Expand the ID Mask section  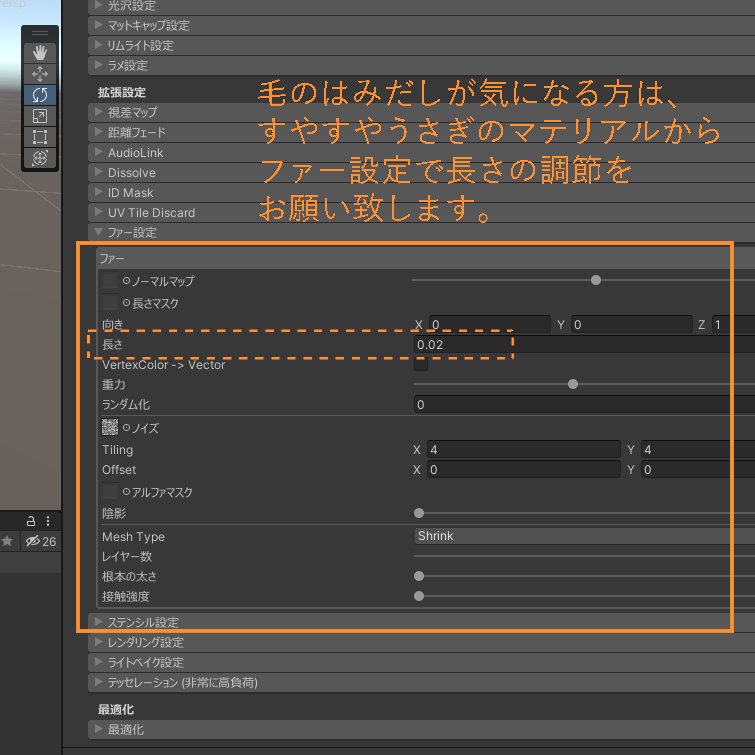pyautogui.click(x=421, y=193)
